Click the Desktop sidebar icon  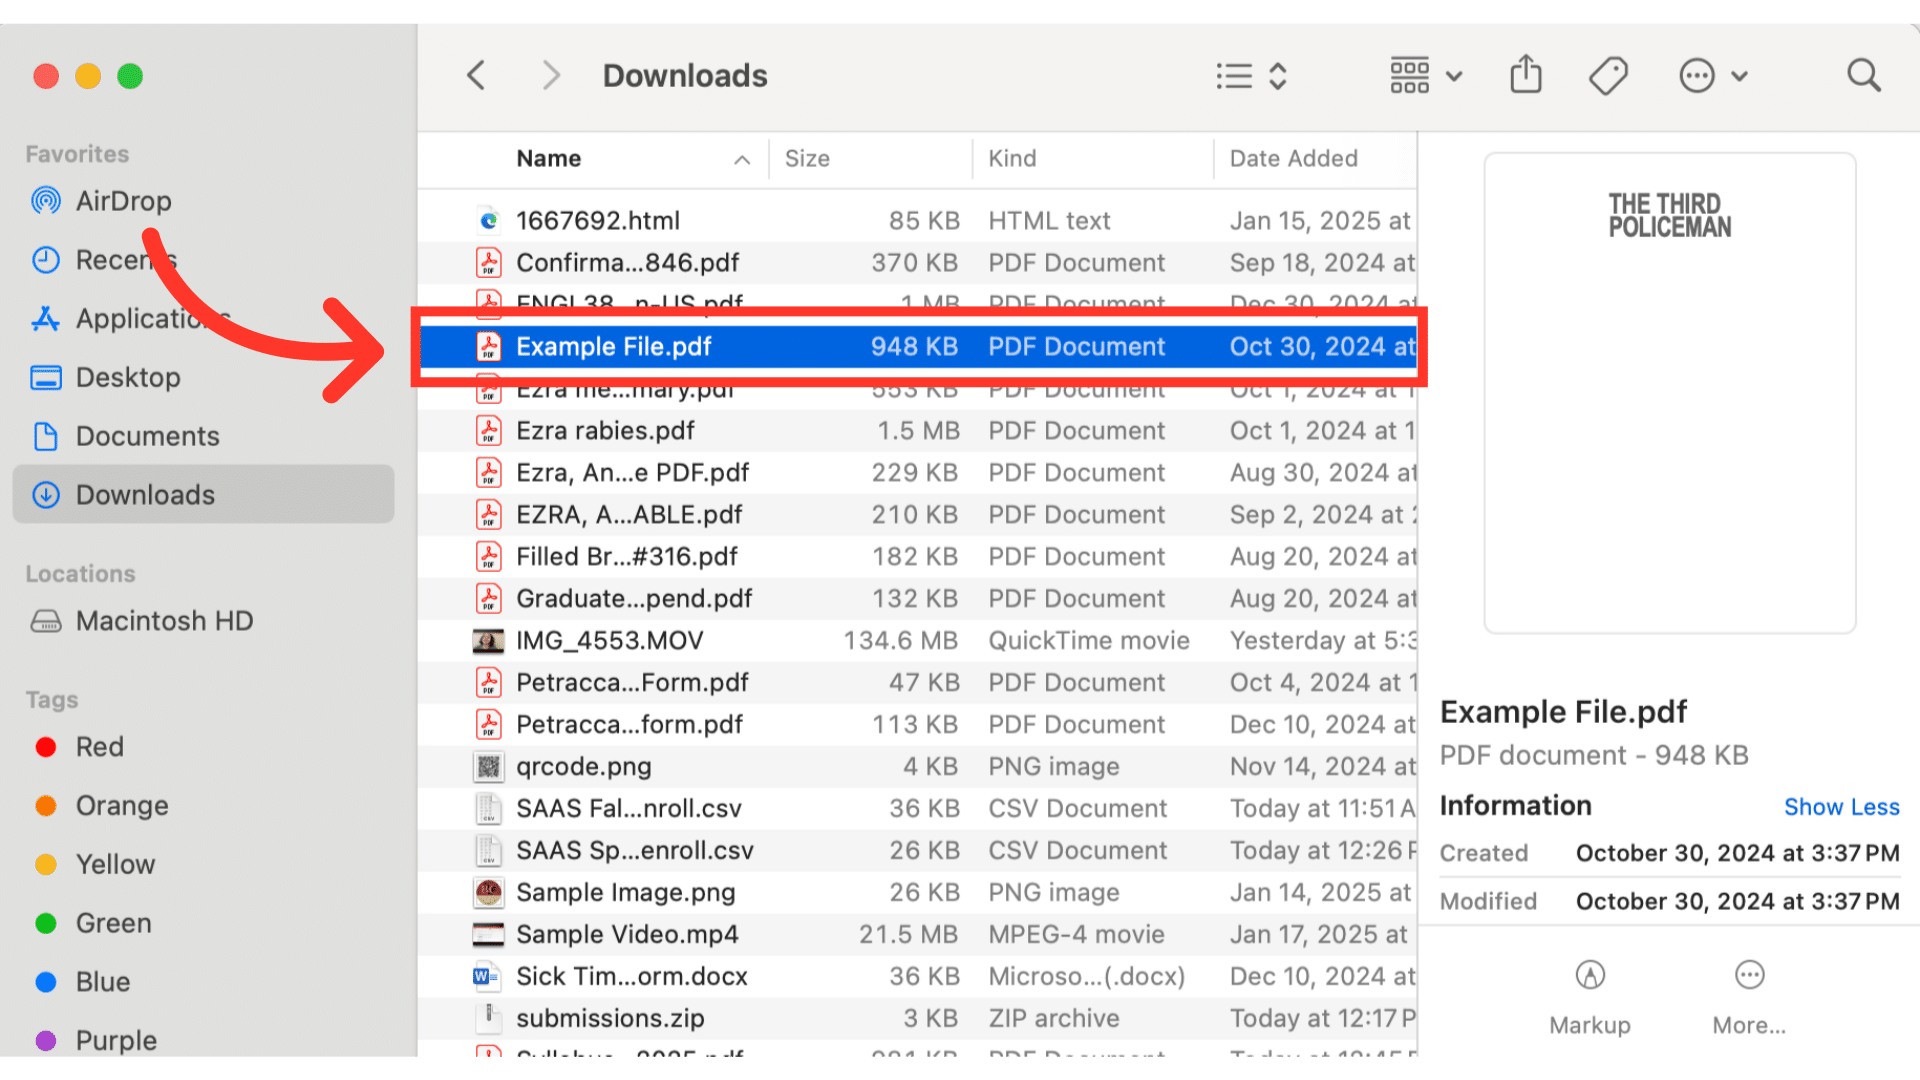(46, 377)
